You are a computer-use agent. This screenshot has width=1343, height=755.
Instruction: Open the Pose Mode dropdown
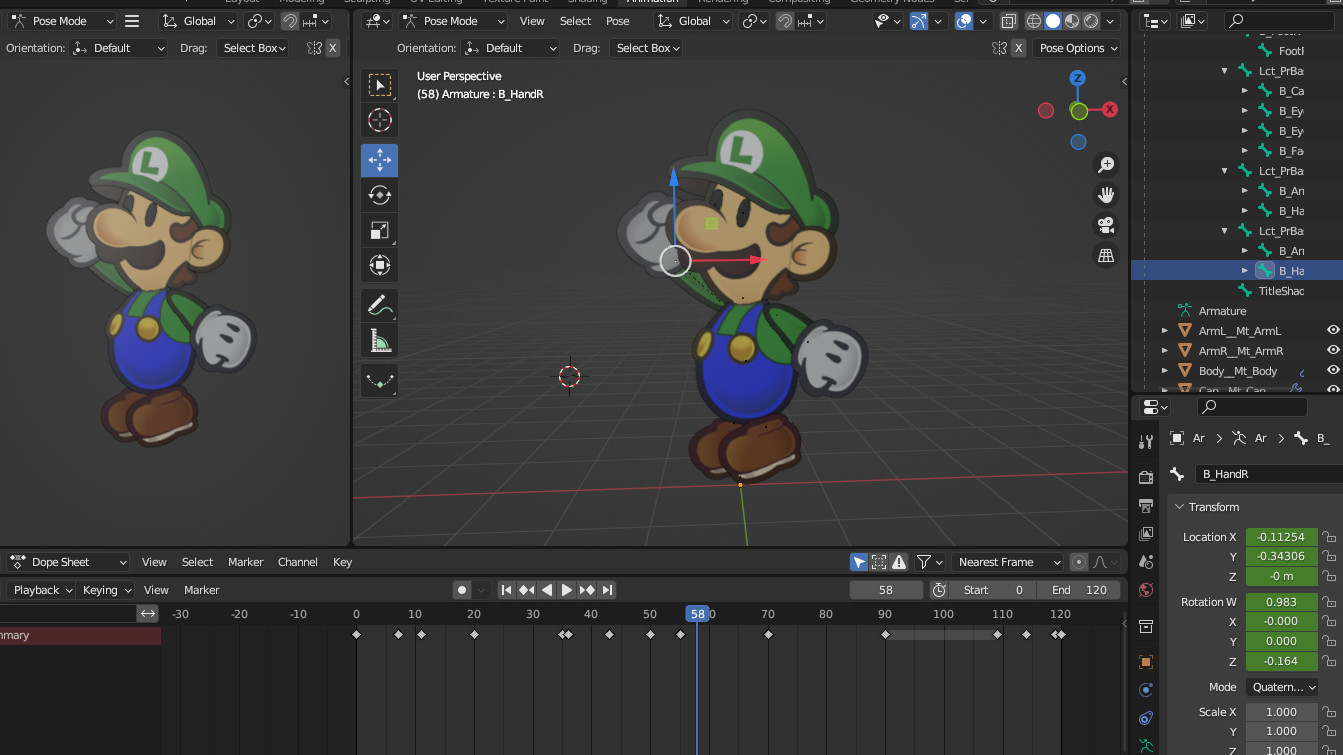(452, 20)
